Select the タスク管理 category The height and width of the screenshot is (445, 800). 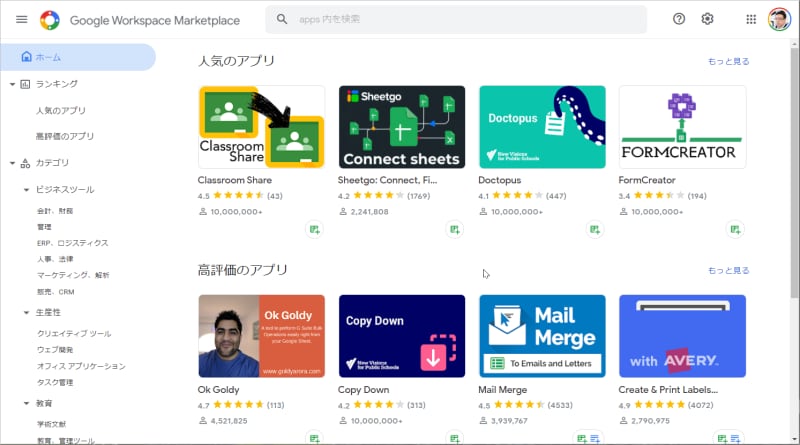coord(55,382)
